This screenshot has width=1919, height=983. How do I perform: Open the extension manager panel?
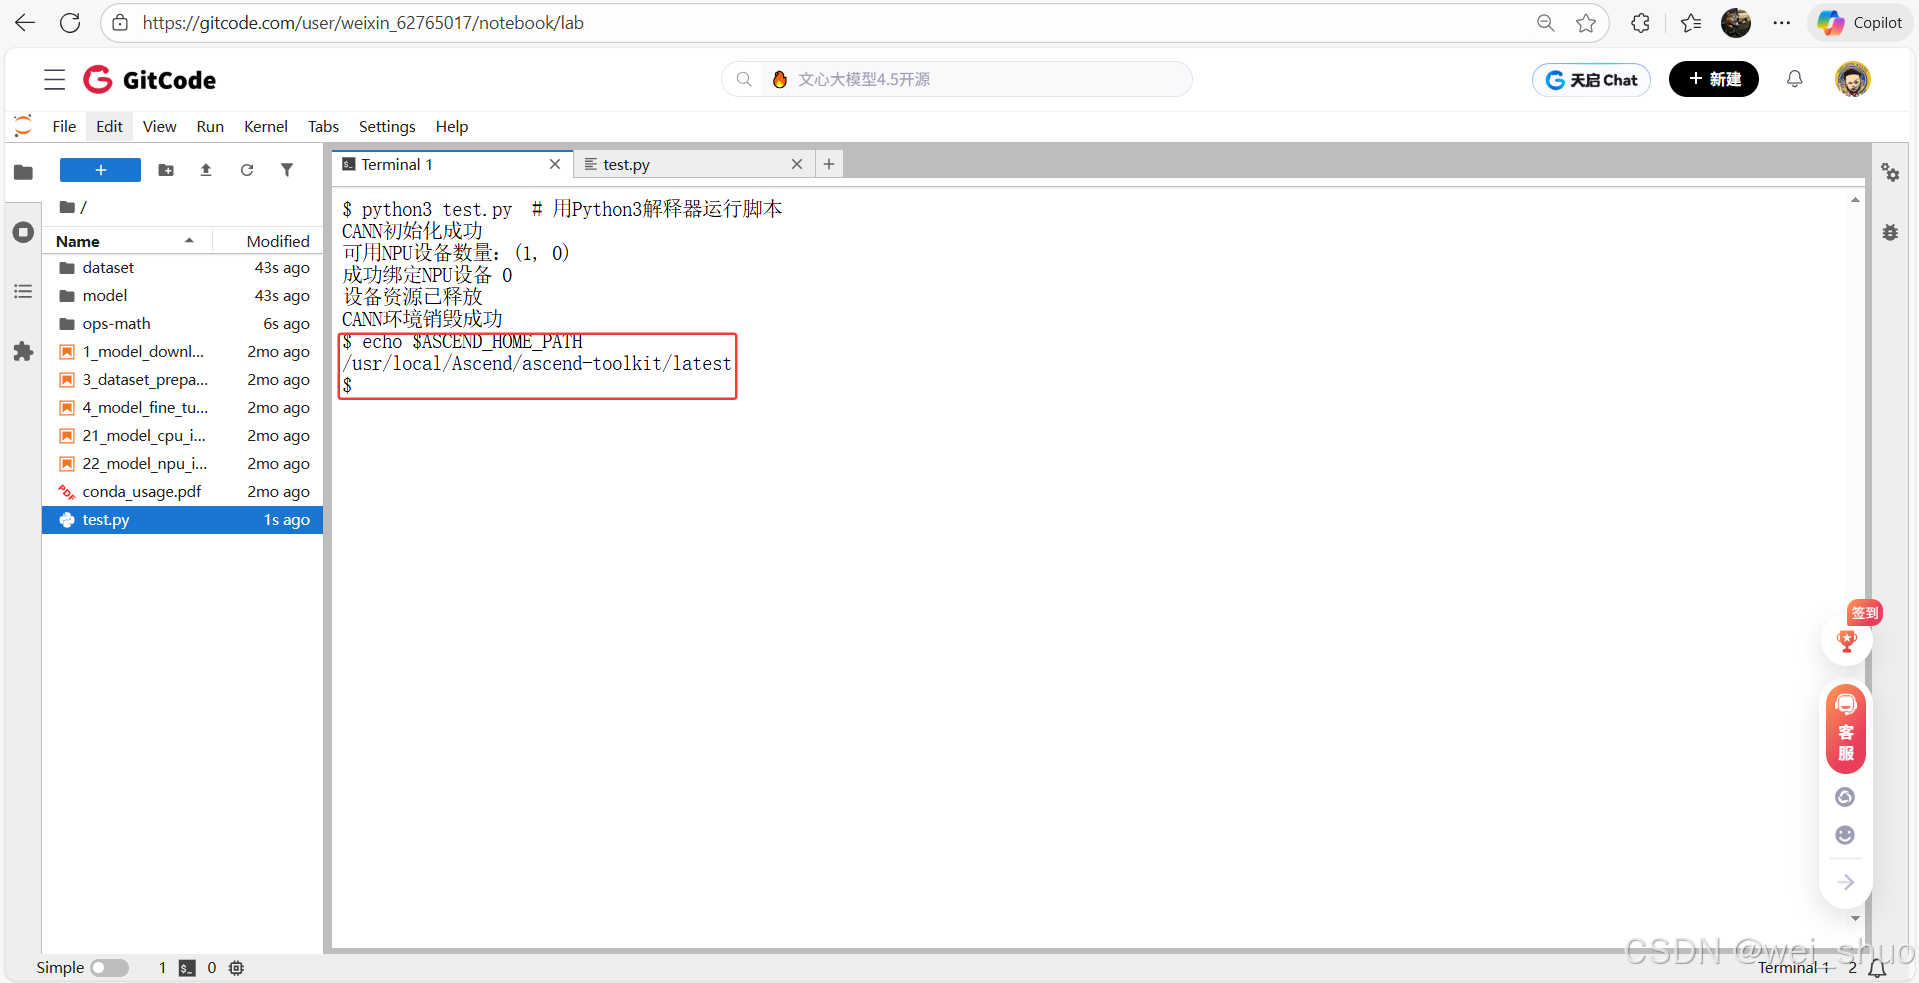tap(22, 351)
